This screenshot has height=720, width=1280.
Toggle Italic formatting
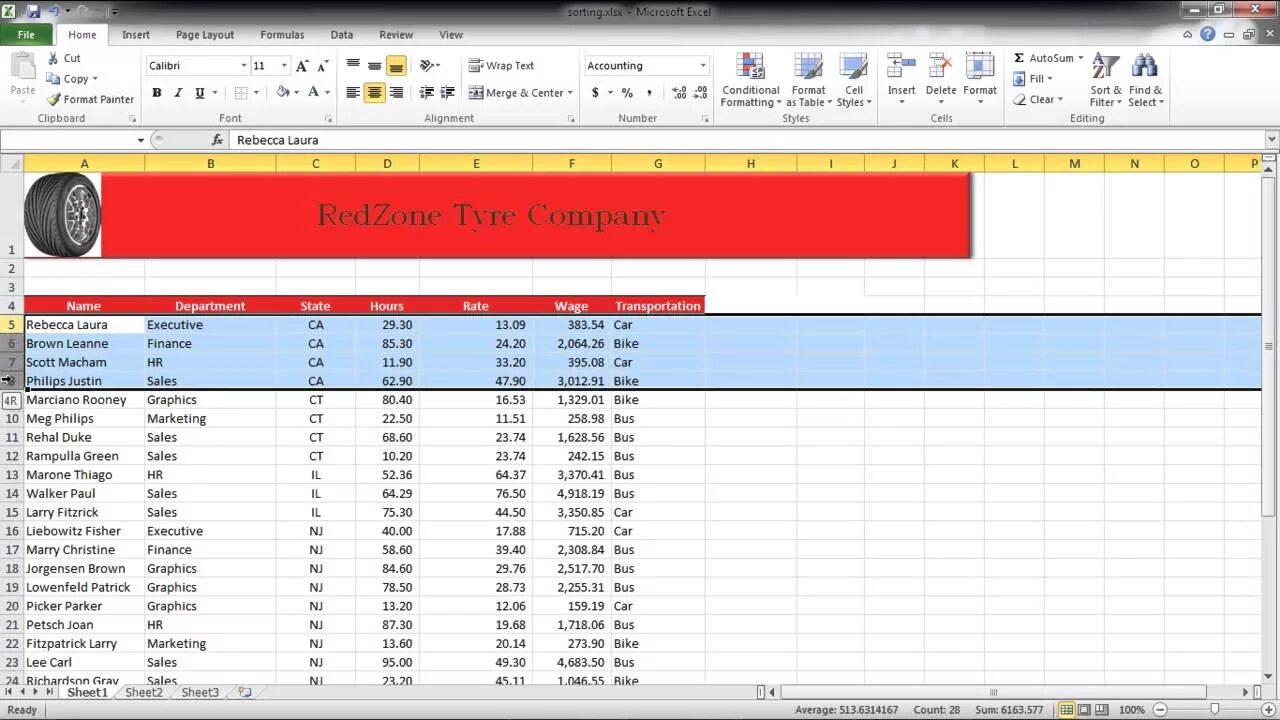tap(178, 93)
